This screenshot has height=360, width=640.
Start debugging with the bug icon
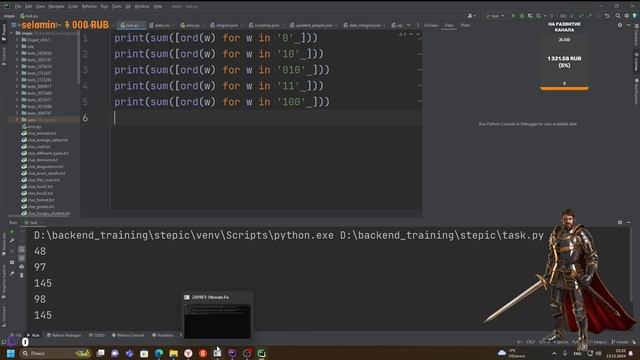pos(522,16)
